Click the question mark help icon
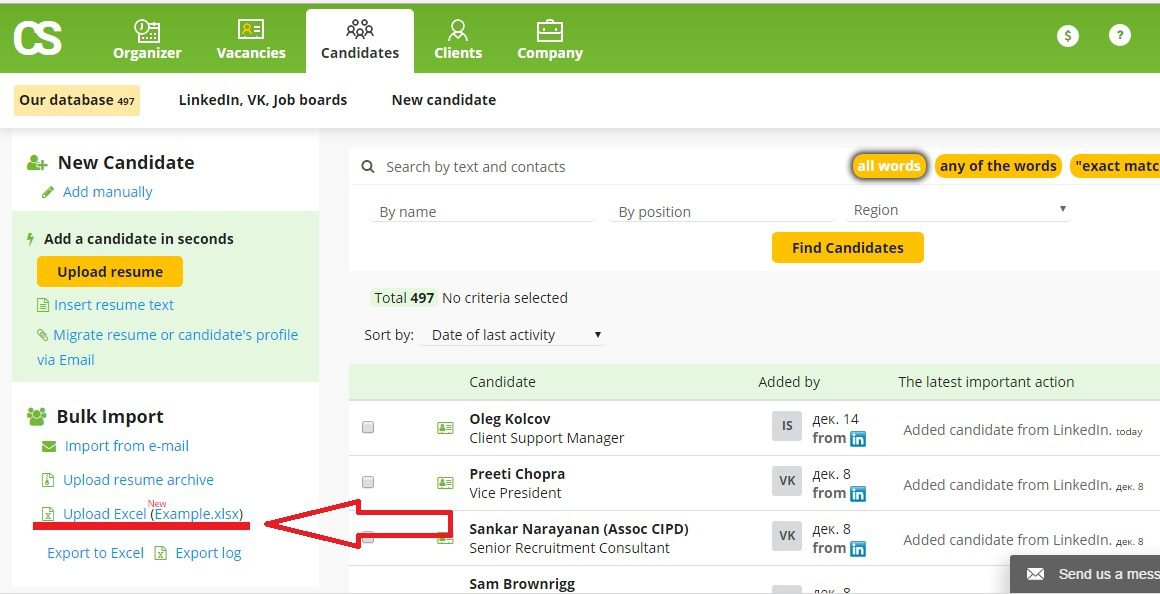This screenshot has width=1160, height=594. pos(1119,34)
